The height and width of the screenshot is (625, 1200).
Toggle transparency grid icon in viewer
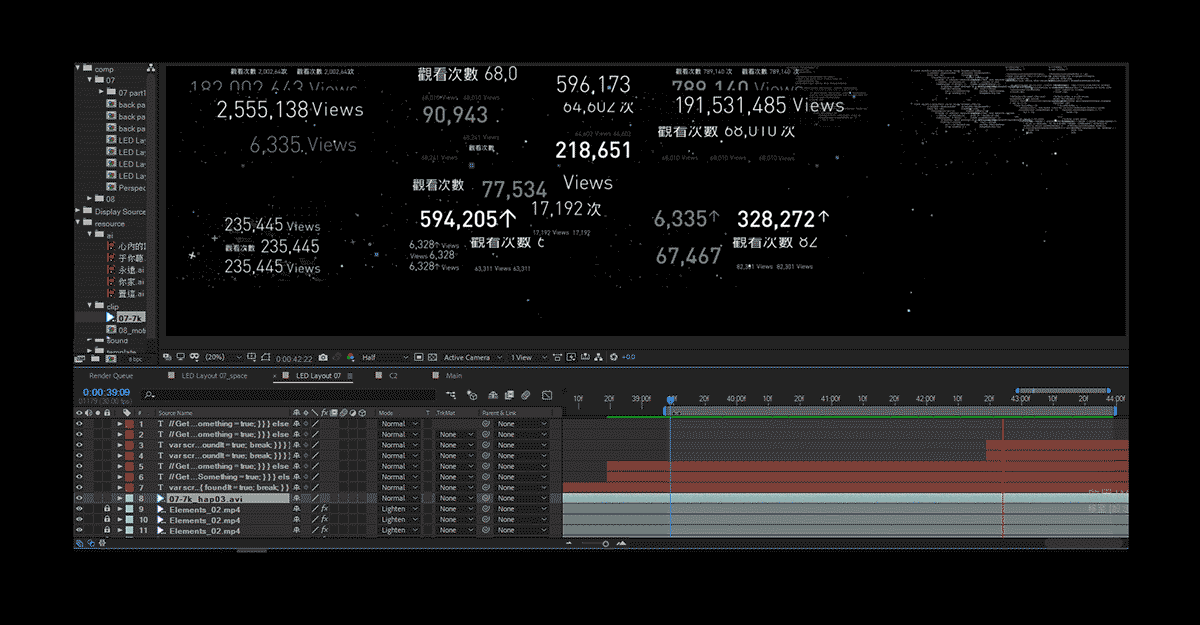[432, 357]
